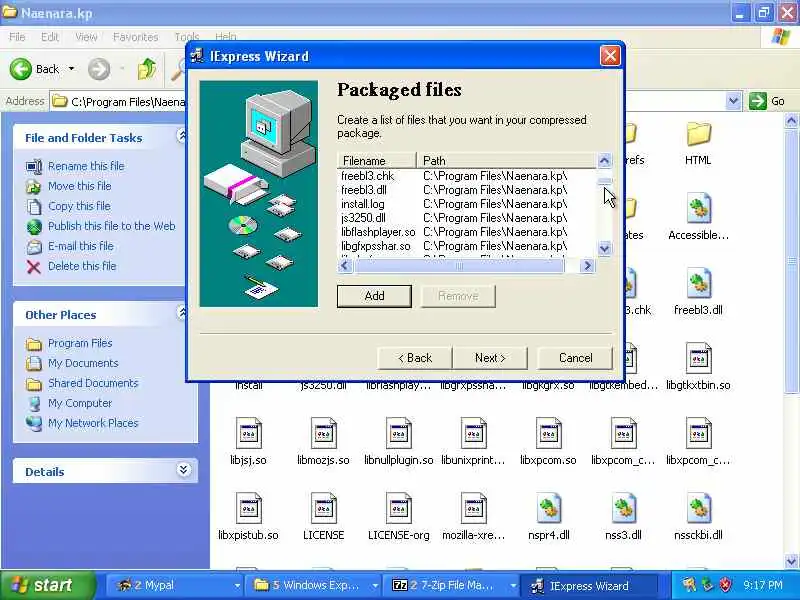Screen dimensions: 800x600
Task: Click Windows Start button
Action: 47,585
